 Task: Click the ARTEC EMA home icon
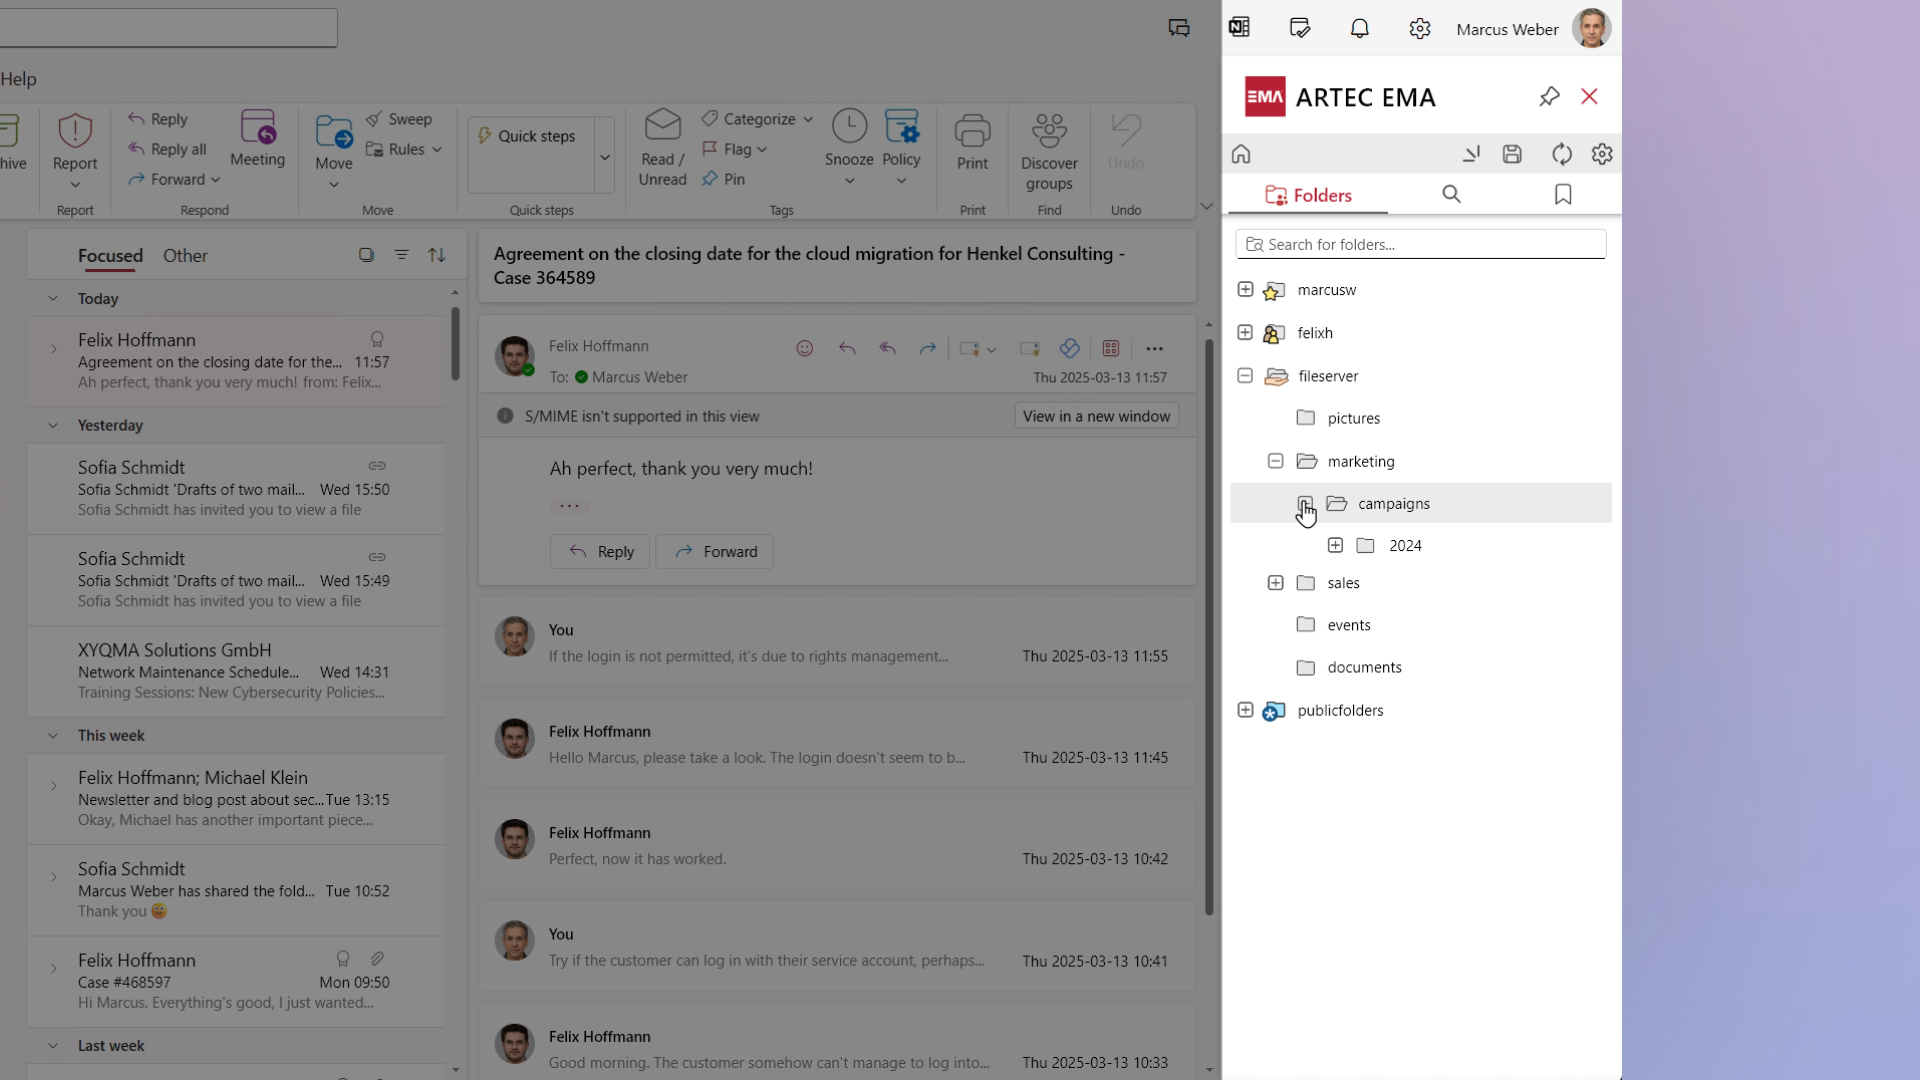point(1241,154)
